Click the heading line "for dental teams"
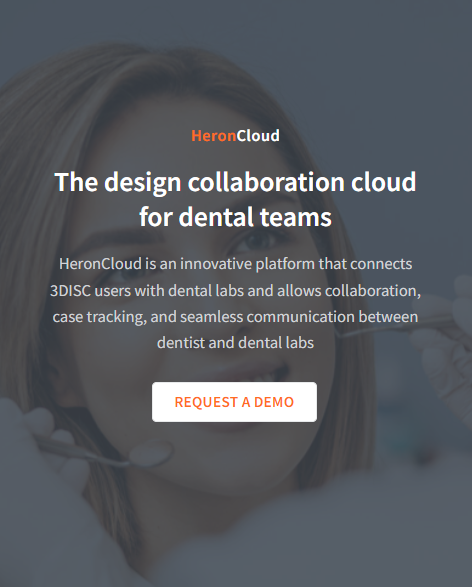 click(x=235, y=217)
